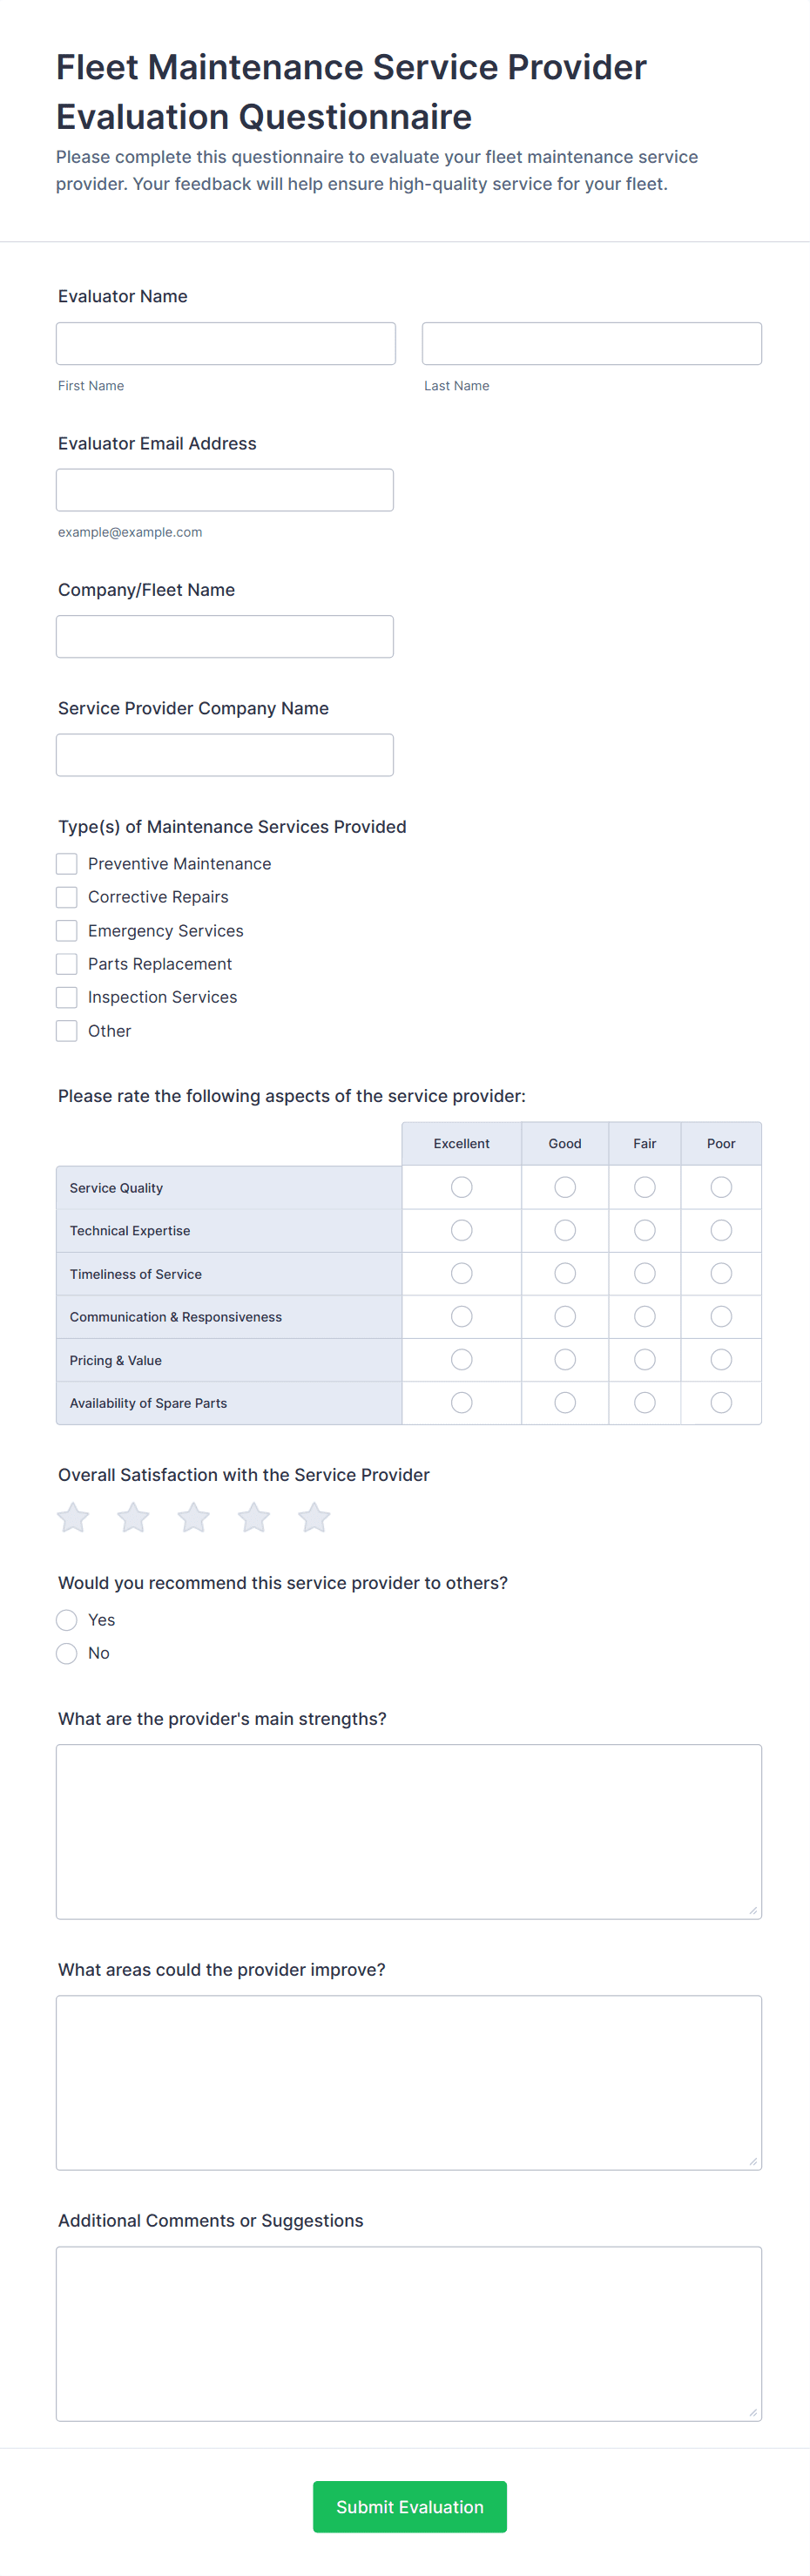Image resolution: width=810 pixels, height=2576 pixels.
Task: Enable the Inspection Services checkbox
Action: pyautogui.click(x=67, y=997)
